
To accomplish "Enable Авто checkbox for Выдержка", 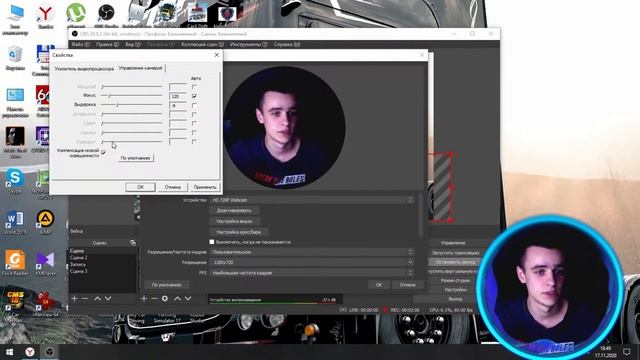I will (x=194, y=105).
